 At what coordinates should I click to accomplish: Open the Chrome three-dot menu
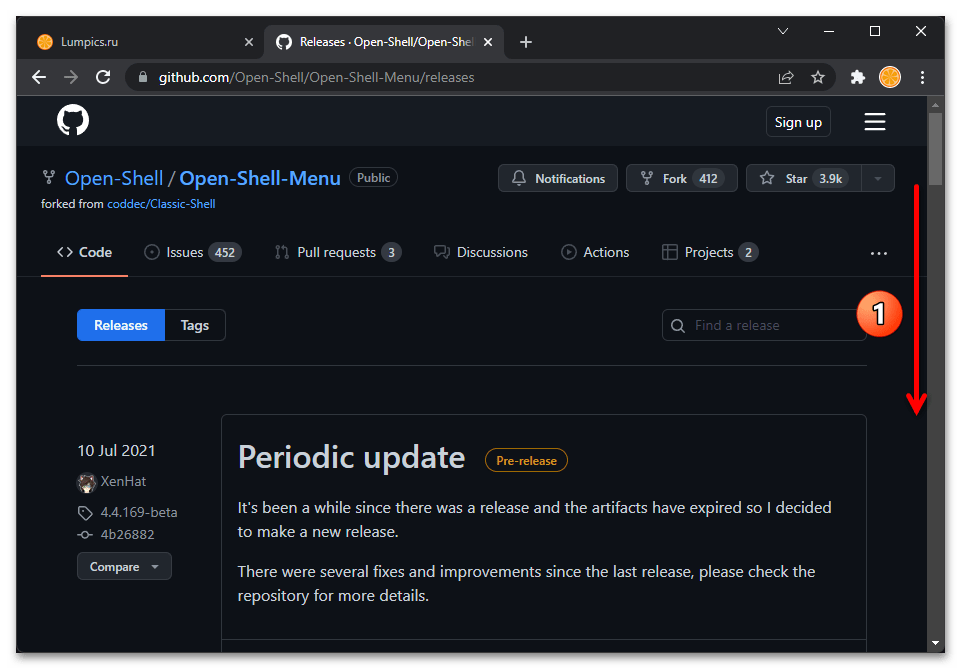[x=922, y=77]
